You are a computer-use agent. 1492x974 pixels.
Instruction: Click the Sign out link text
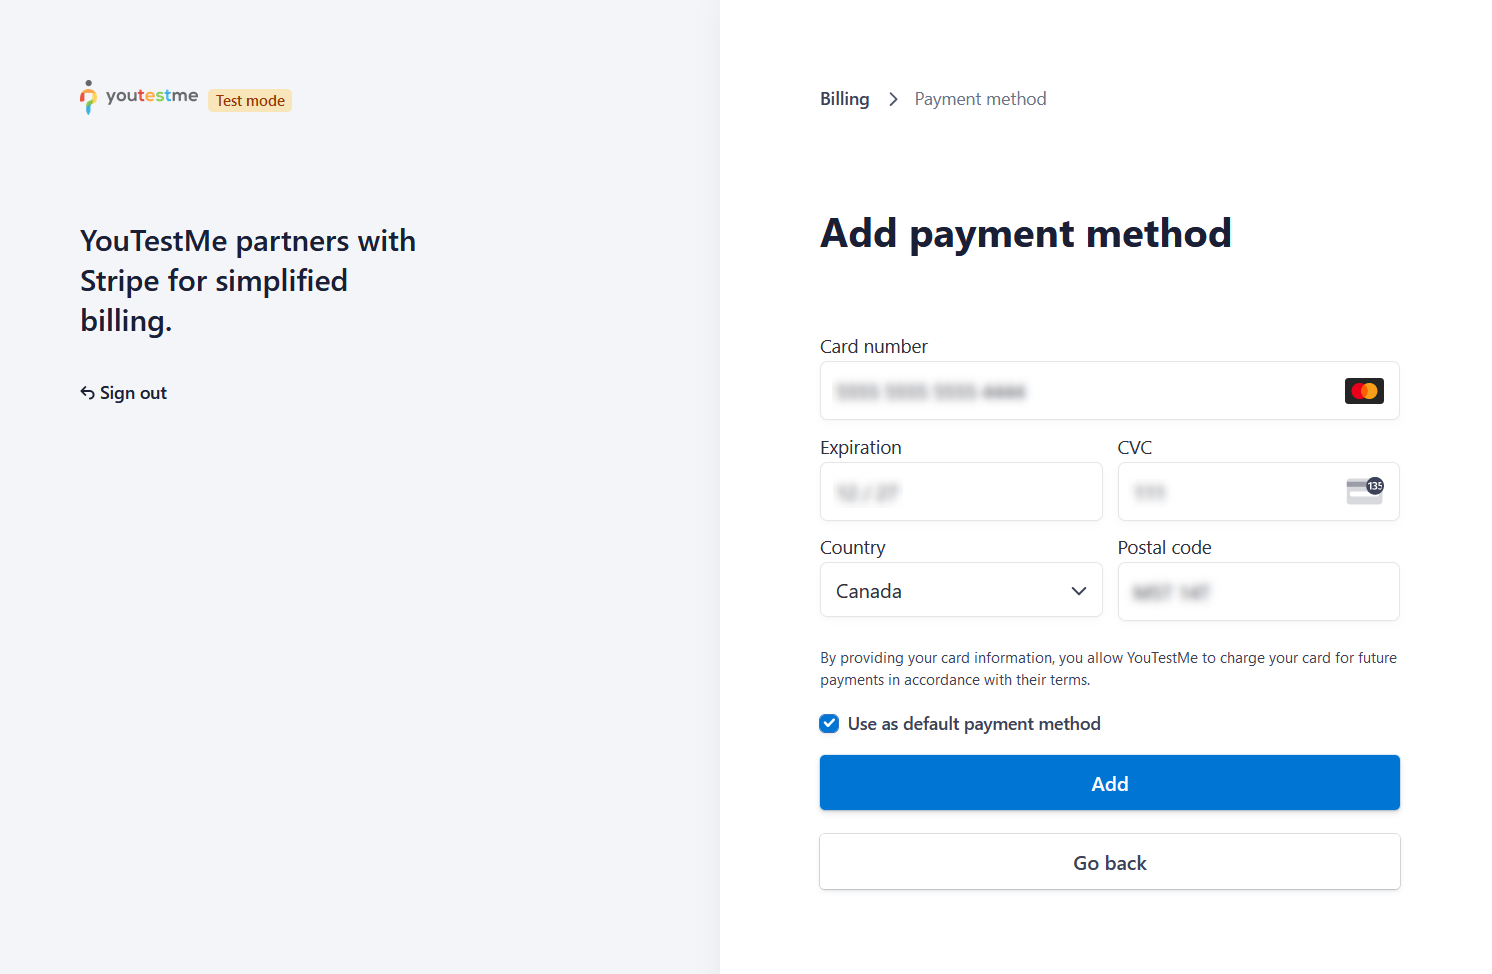[x=133, y=393]
